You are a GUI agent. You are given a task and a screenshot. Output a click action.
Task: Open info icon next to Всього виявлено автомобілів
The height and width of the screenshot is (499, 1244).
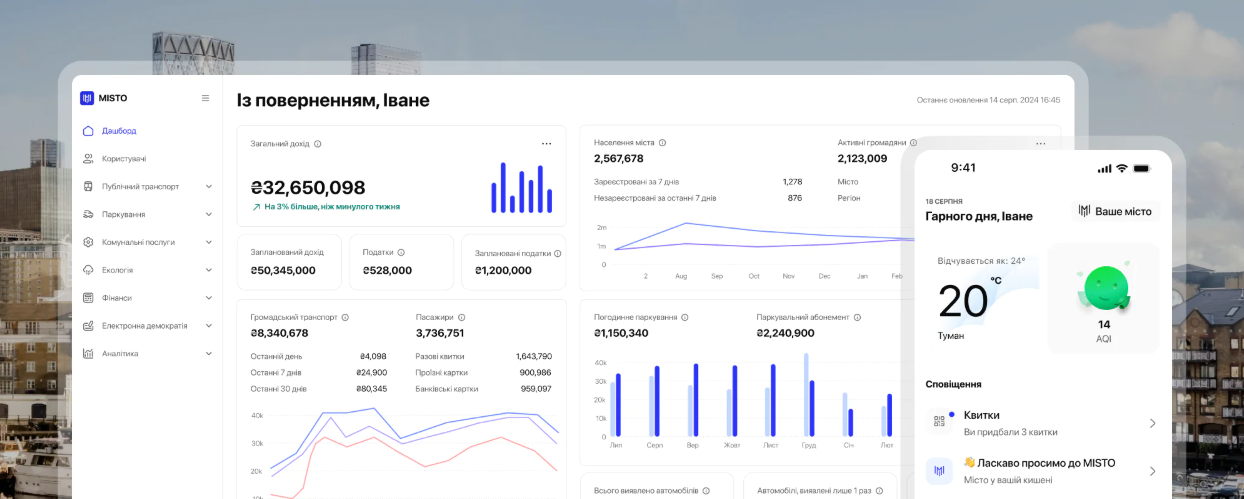point(706,491)
